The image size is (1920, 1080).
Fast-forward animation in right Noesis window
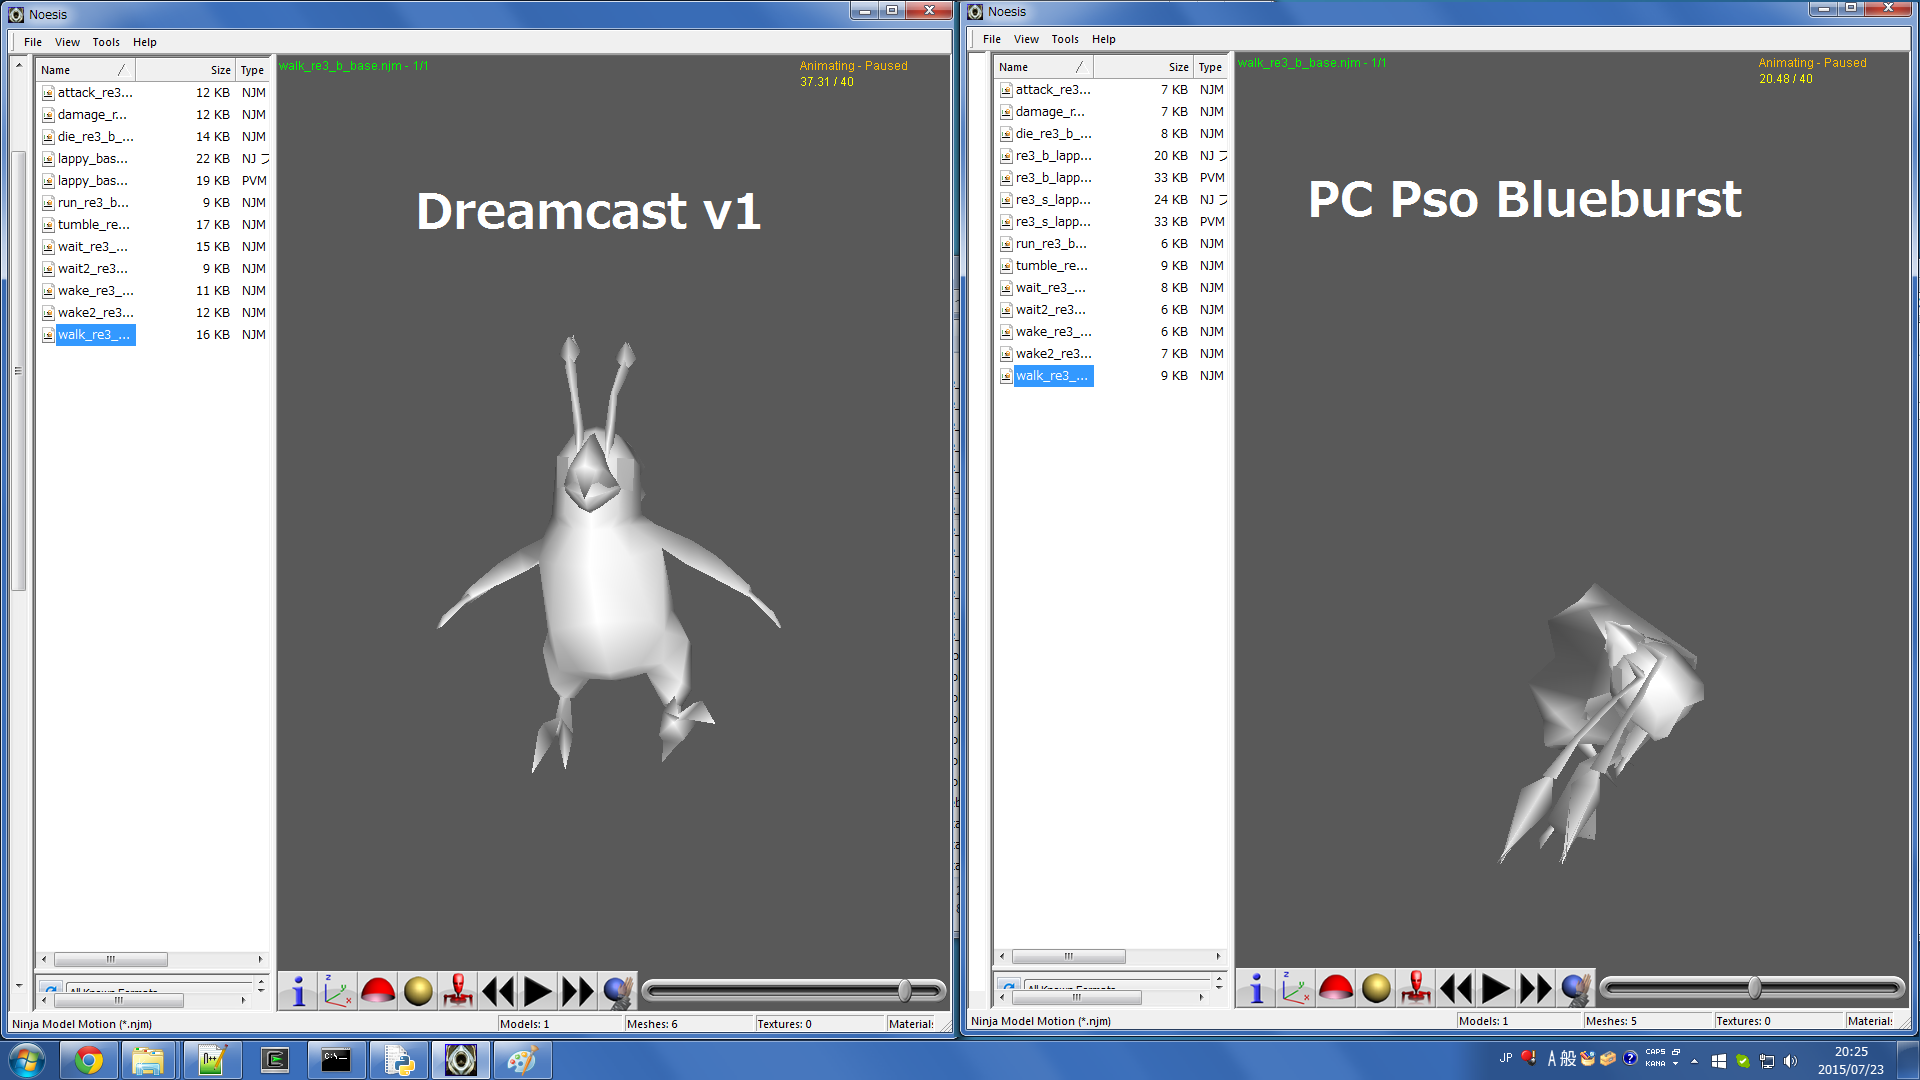[1536, 988]
